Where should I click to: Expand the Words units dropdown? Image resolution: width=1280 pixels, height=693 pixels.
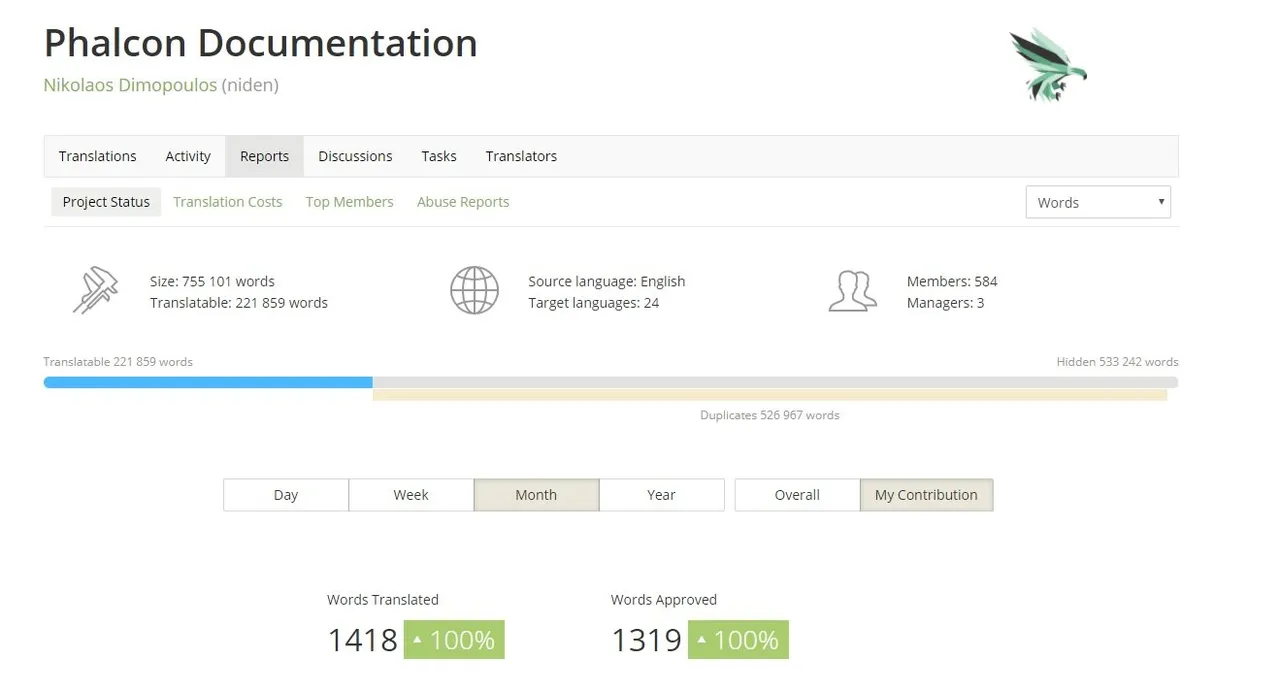click(1098, 202)
